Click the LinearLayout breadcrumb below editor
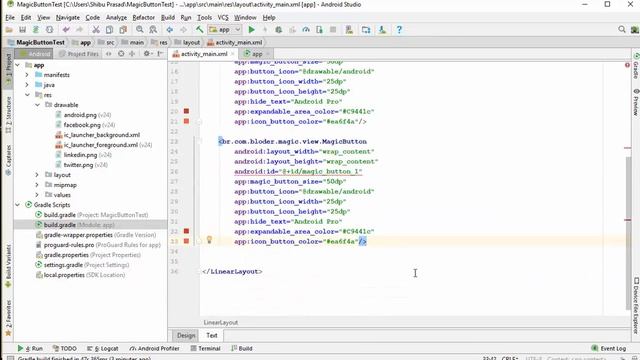Viewport: 640px width, 360px height. coord(220,322)
